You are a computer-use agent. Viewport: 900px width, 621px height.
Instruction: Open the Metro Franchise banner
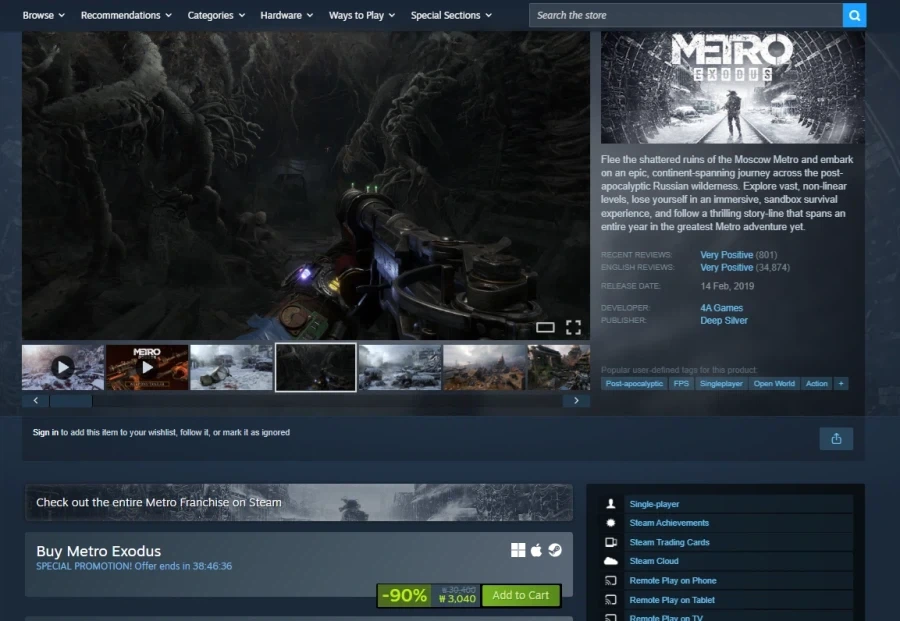pos(298,502)
